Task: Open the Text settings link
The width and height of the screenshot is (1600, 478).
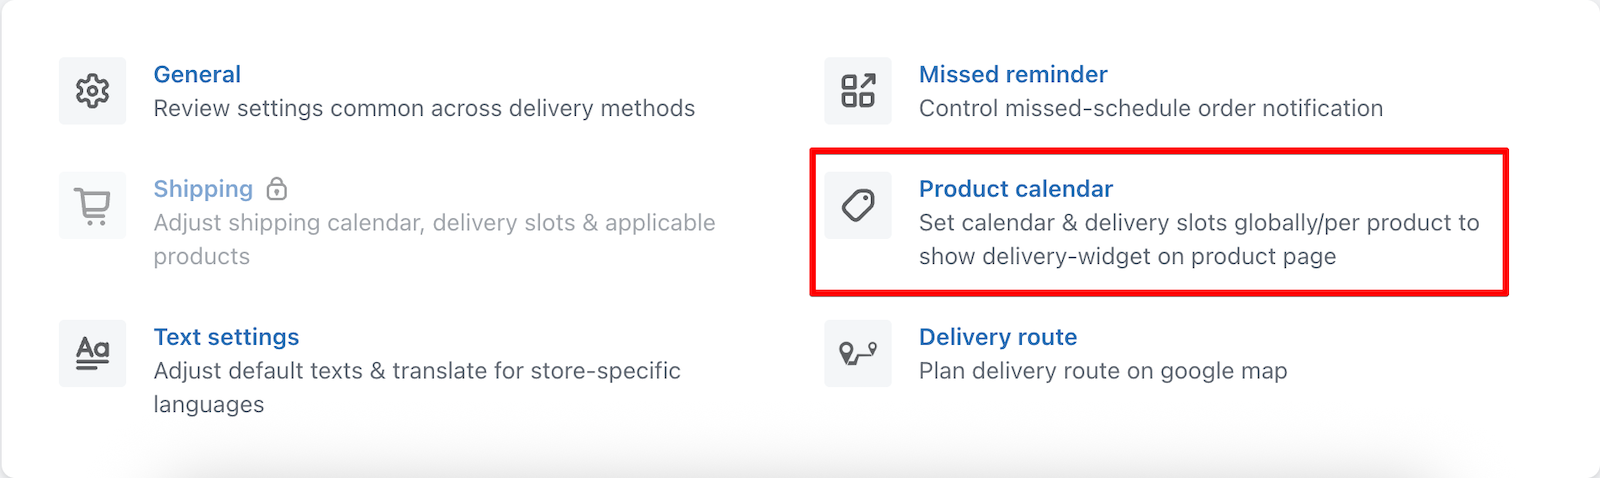Action: [x=226, y=337]
